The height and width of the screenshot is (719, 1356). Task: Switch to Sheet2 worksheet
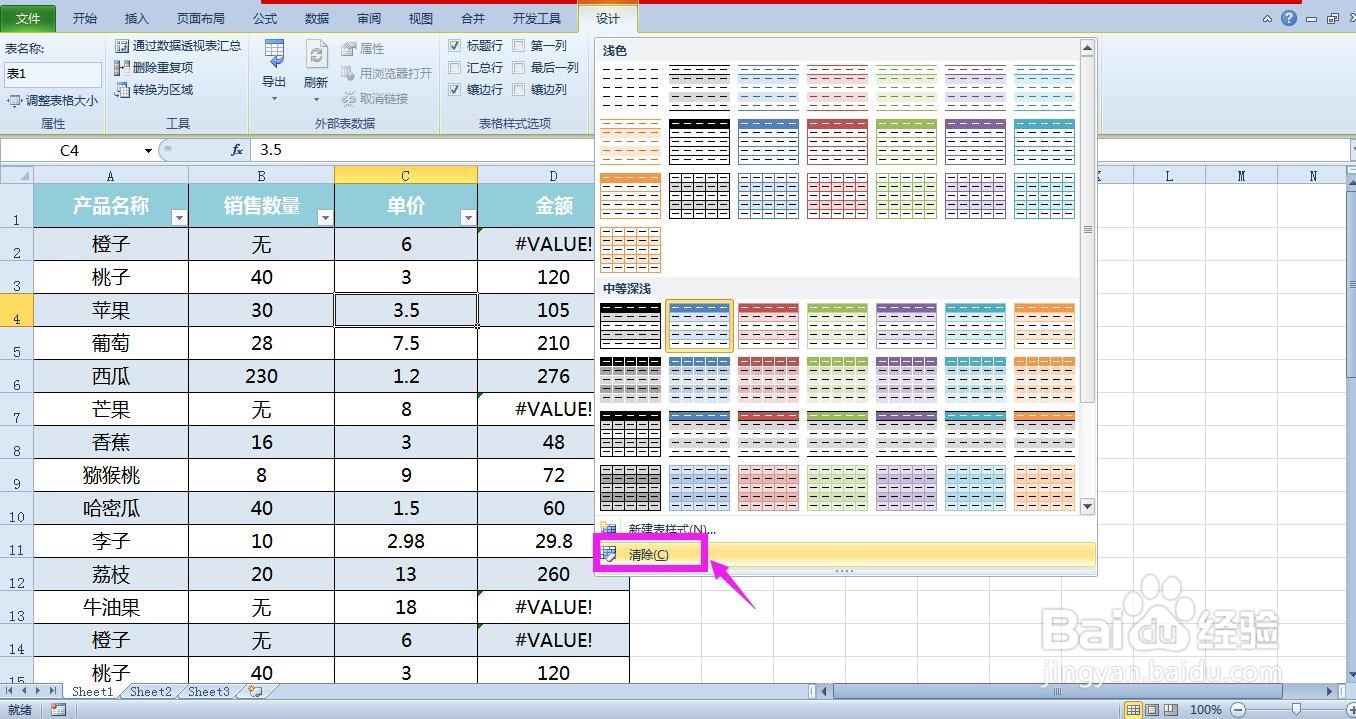[x=150, y=691]
